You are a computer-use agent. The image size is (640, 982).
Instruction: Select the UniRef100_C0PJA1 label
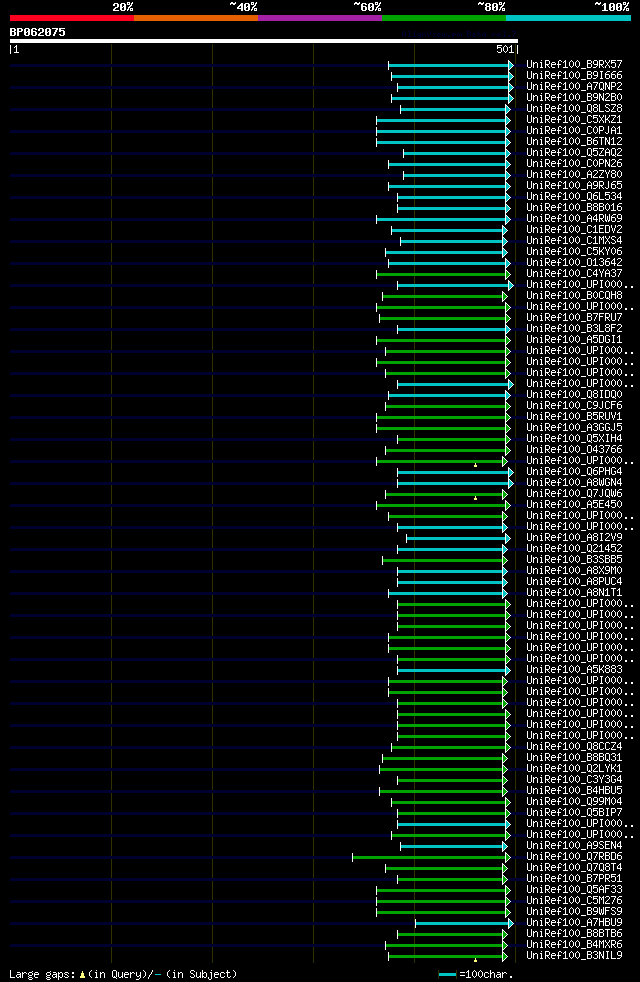[x=574, y=130]
